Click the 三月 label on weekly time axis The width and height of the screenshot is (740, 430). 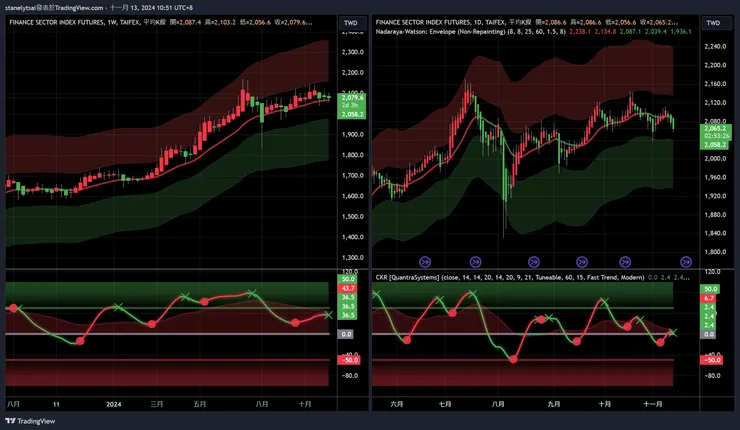click(x=157, y=404)
